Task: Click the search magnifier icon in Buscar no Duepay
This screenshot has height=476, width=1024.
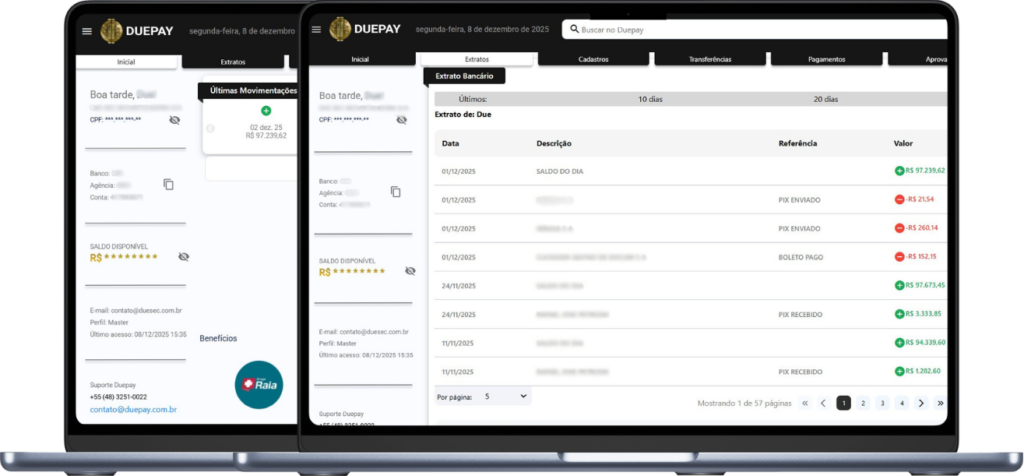Action: coord(574,29)
